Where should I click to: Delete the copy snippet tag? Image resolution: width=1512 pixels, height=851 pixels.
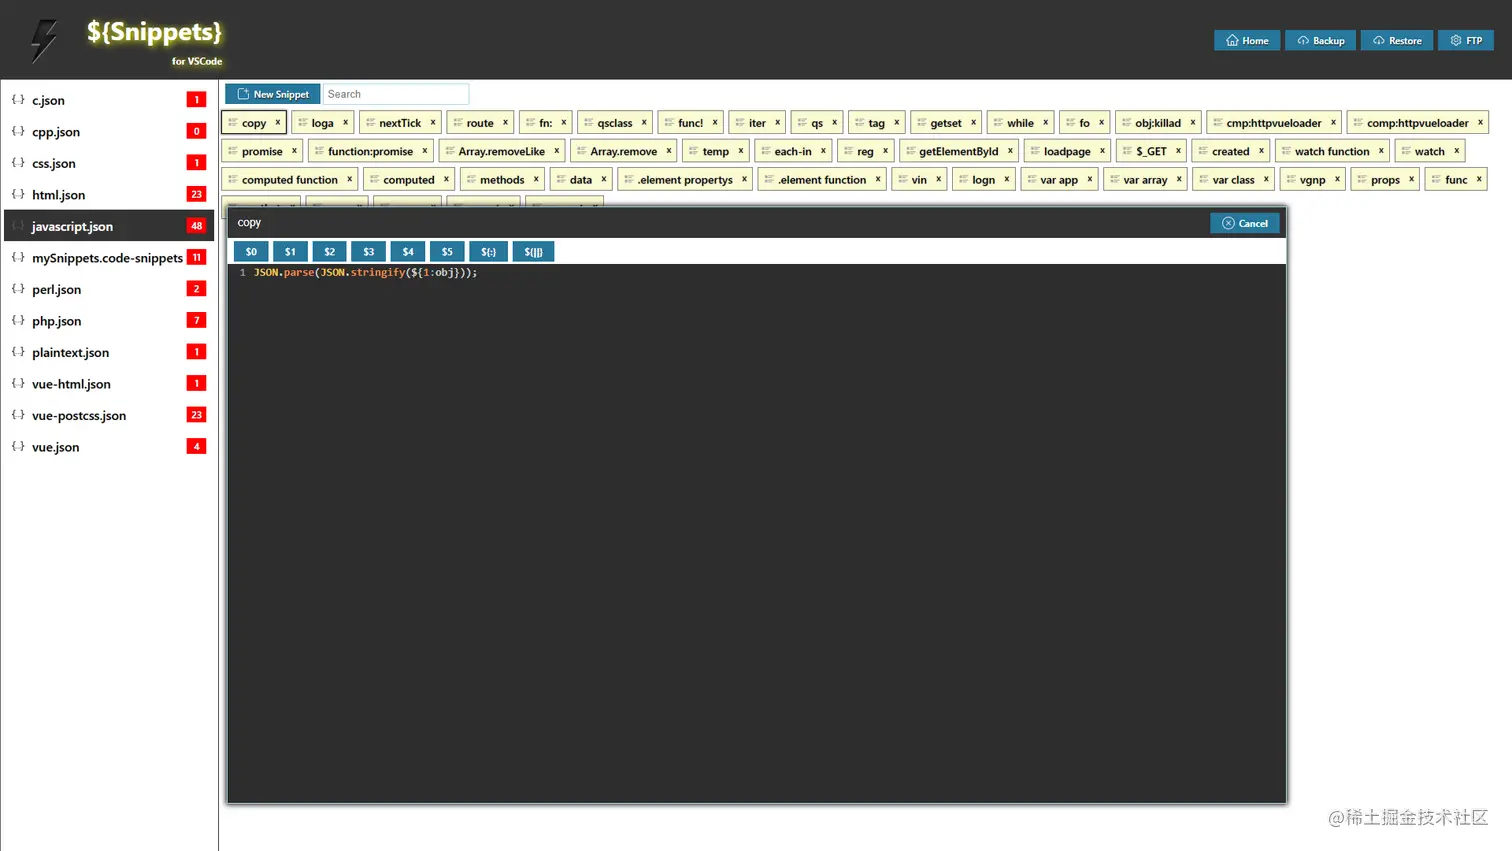click(x=278, y=122)
